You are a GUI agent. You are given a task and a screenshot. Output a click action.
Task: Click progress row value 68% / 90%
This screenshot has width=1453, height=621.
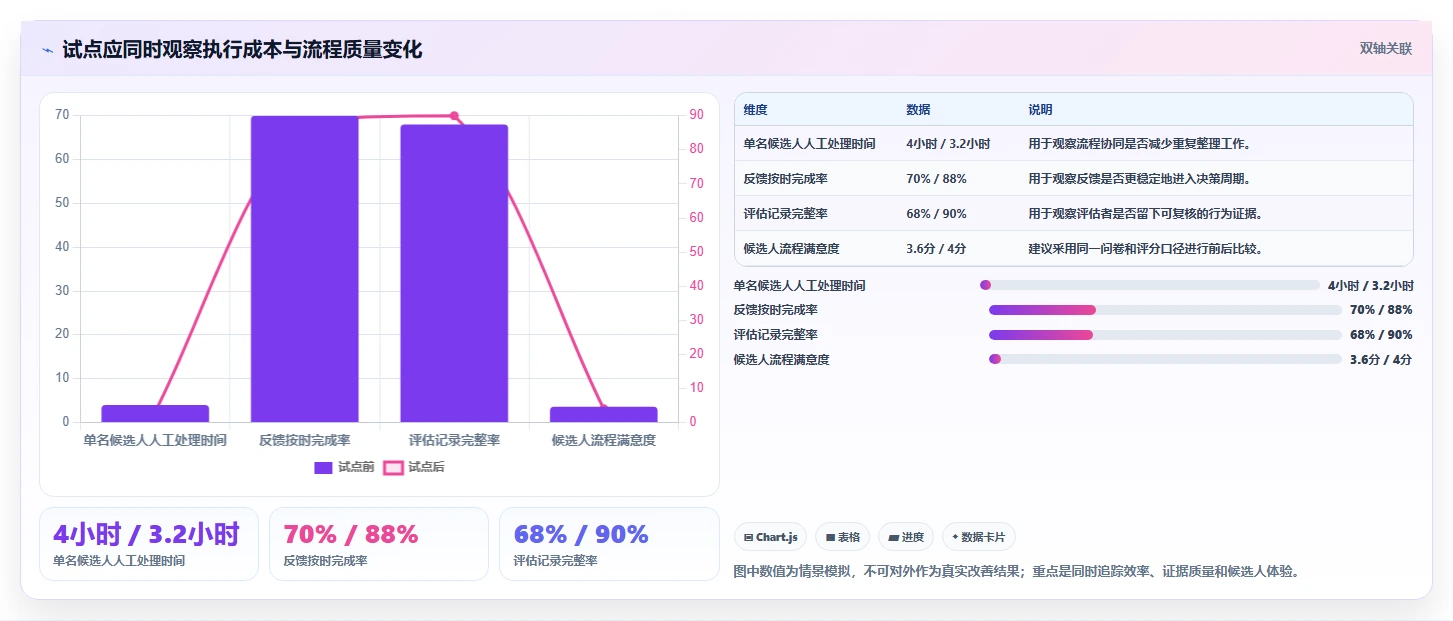click(x=1381, y=334)
